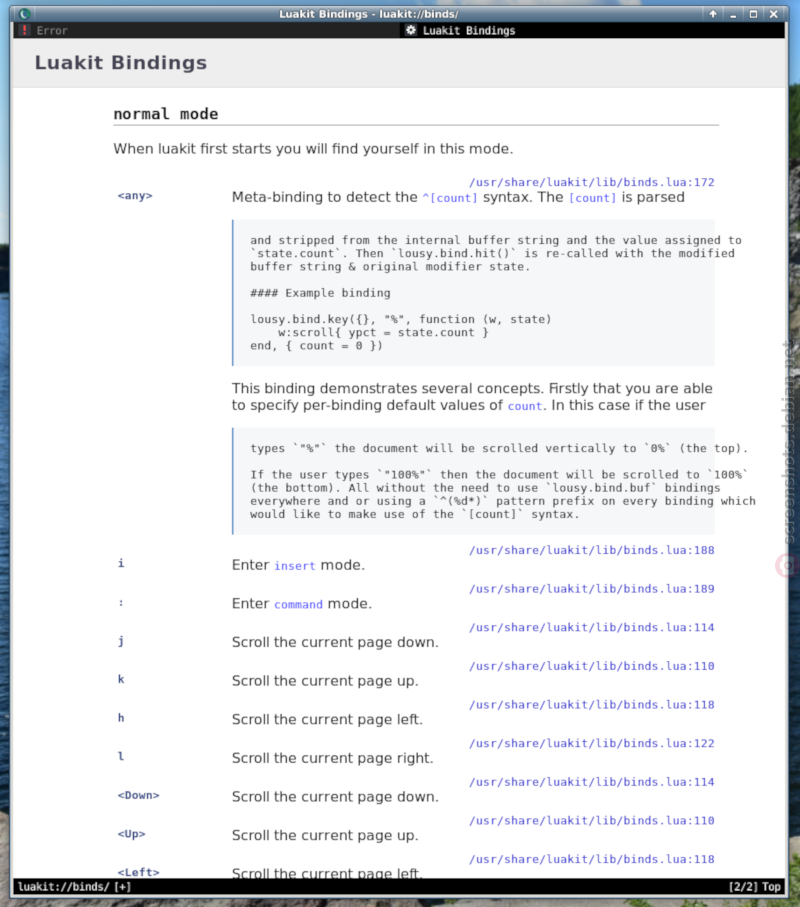Click "Scroll the current page up." beside k
Image resolution: width=800 pixels, height=907 pixels.
click(325, 681)
